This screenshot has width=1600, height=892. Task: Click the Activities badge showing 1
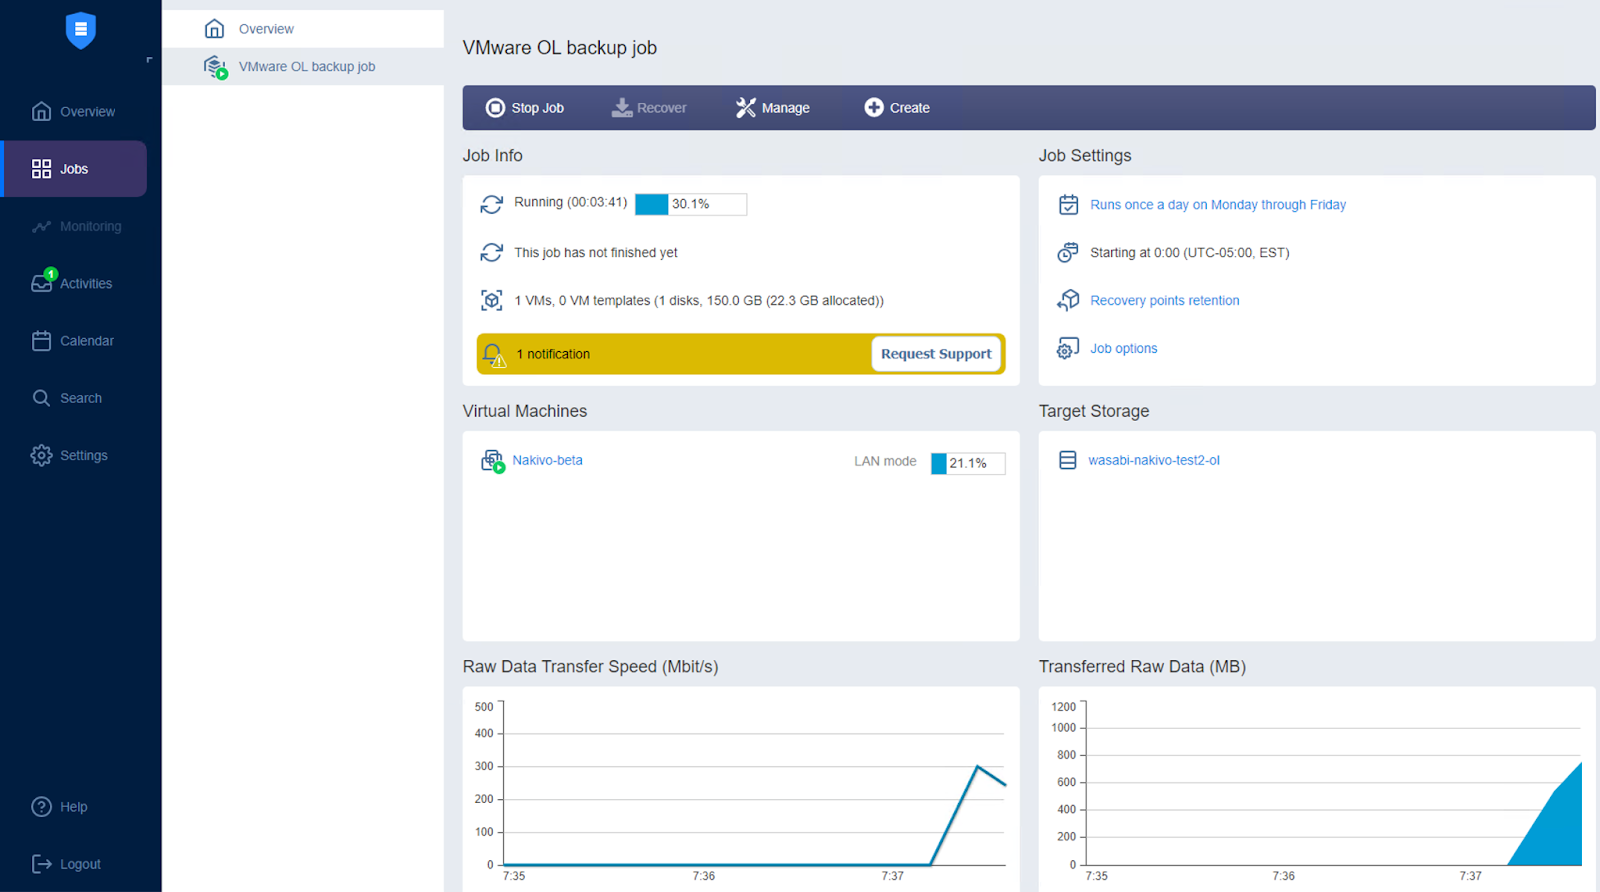51,274
